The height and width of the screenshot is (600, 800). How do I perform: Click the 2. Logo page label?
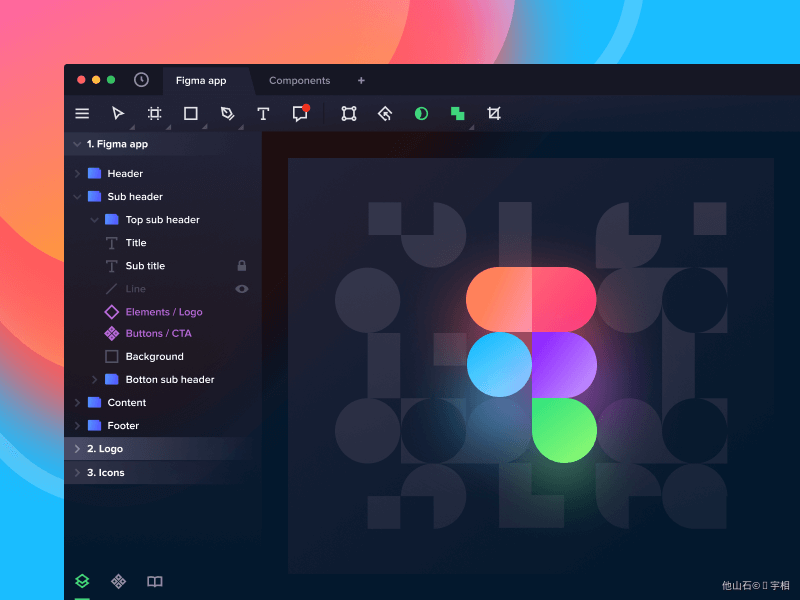coord(105,448)
